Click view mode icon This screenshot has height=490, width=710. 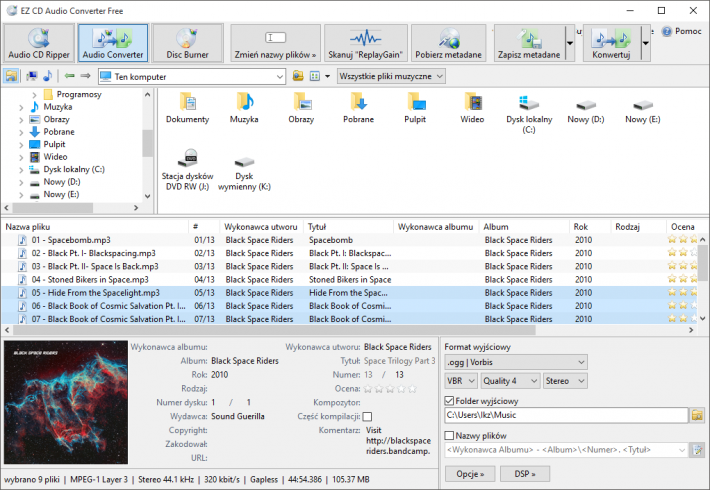pyautogui.click(x=315, y=76)
